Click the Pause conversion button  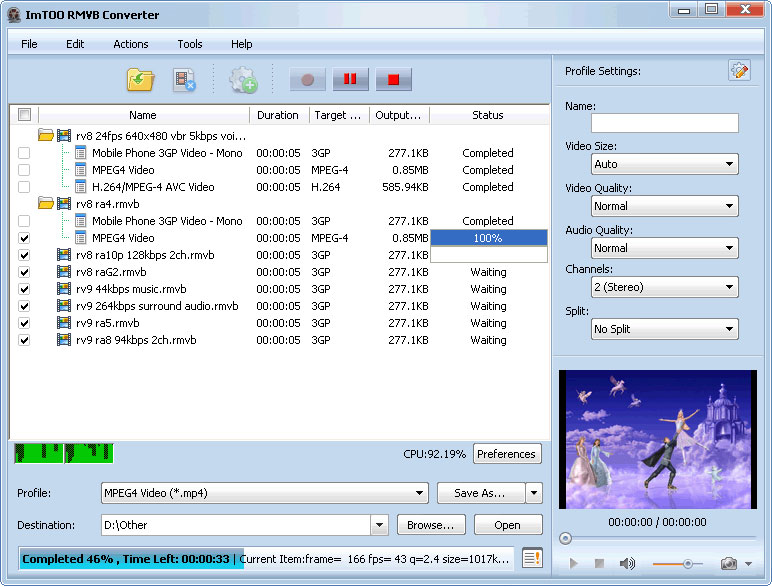[x=350, y=80]
